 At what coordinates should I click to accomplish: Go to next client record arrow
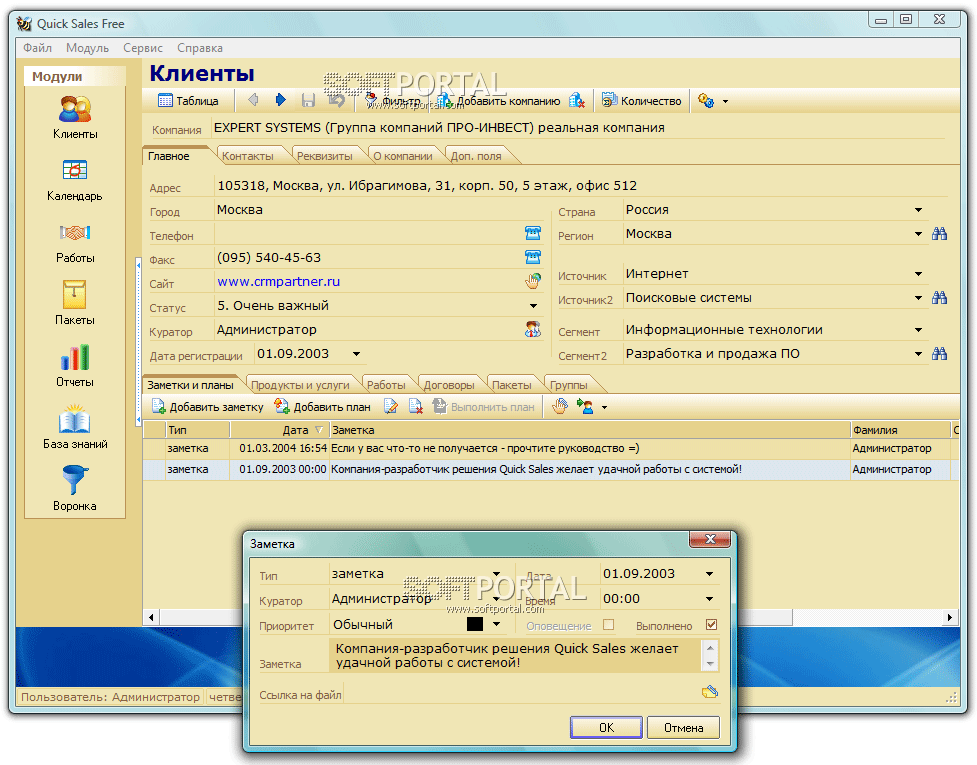280,100
